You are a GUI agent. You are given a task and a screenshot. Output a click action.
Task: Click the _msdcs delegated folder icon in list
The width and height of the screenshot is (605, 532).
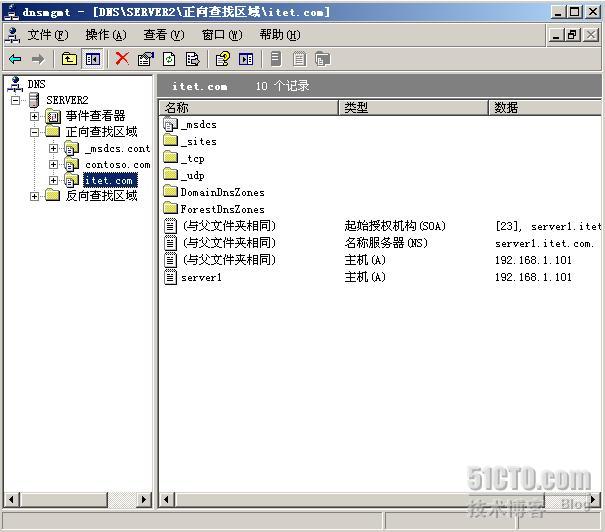point(170,124)
